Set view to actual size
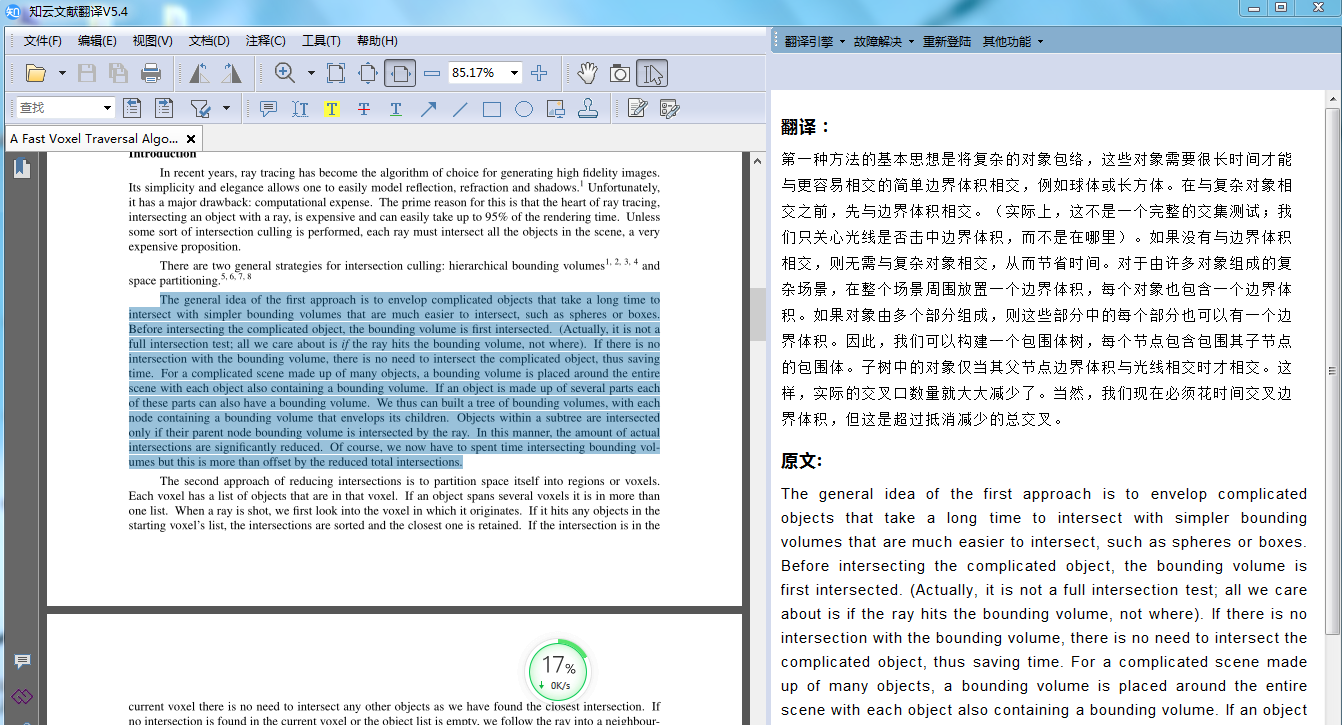 pyautogui.click(x=336, y=73)
